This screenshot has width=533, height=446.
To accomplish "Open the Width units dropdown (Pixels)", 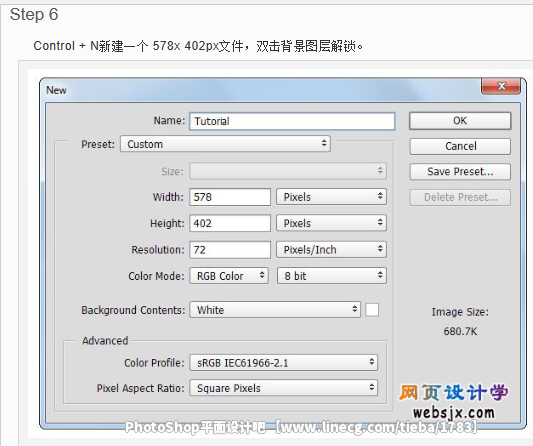I will [x=331, y=197].
